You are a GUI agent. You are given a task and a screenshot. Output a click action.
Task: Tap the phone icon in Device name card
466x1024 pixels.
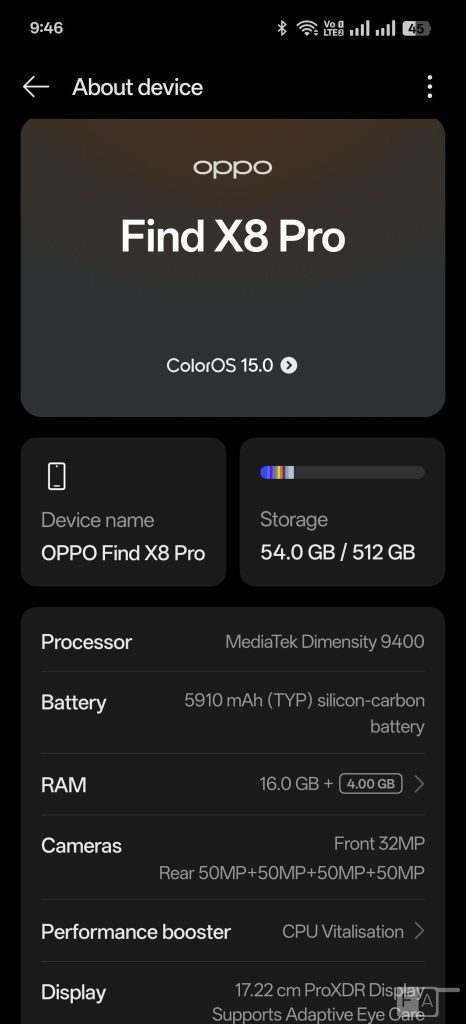57,475
